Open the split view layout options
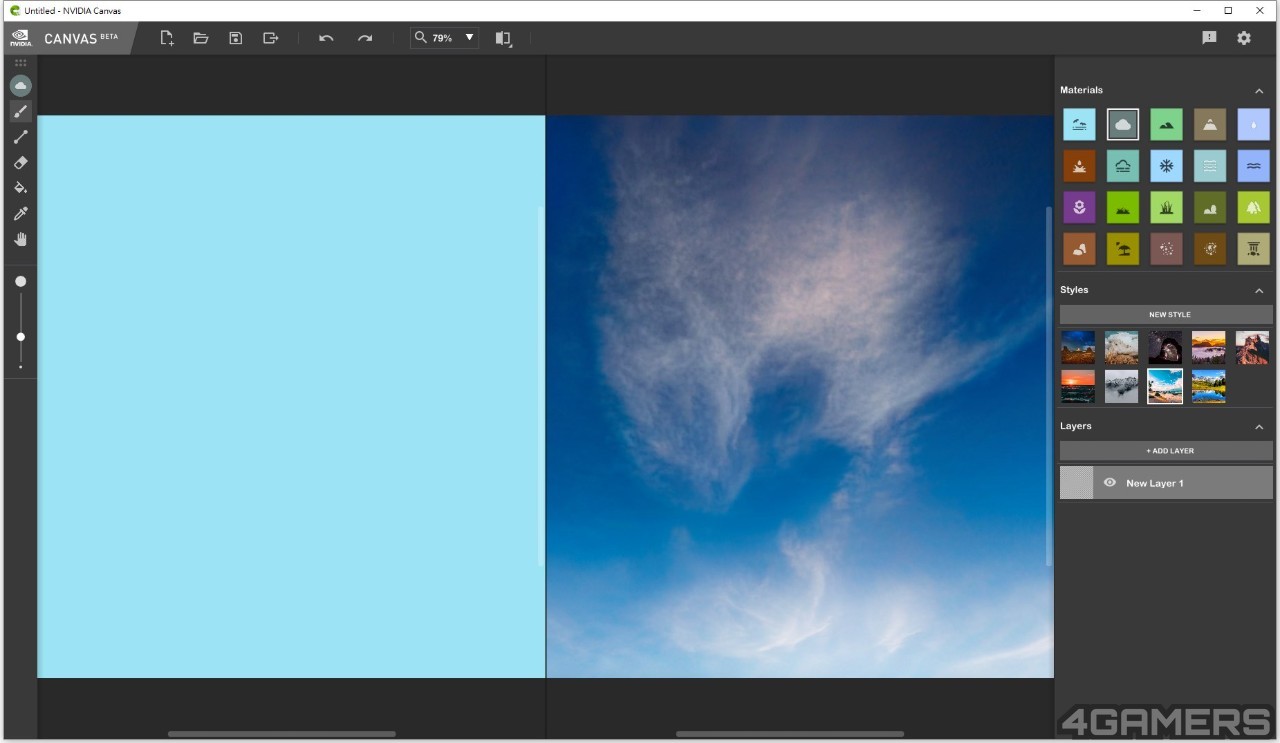 click(503, 38)
